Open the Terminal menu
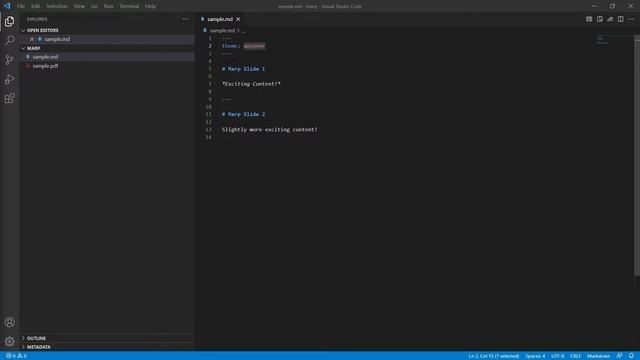 (x=129, y=6)
